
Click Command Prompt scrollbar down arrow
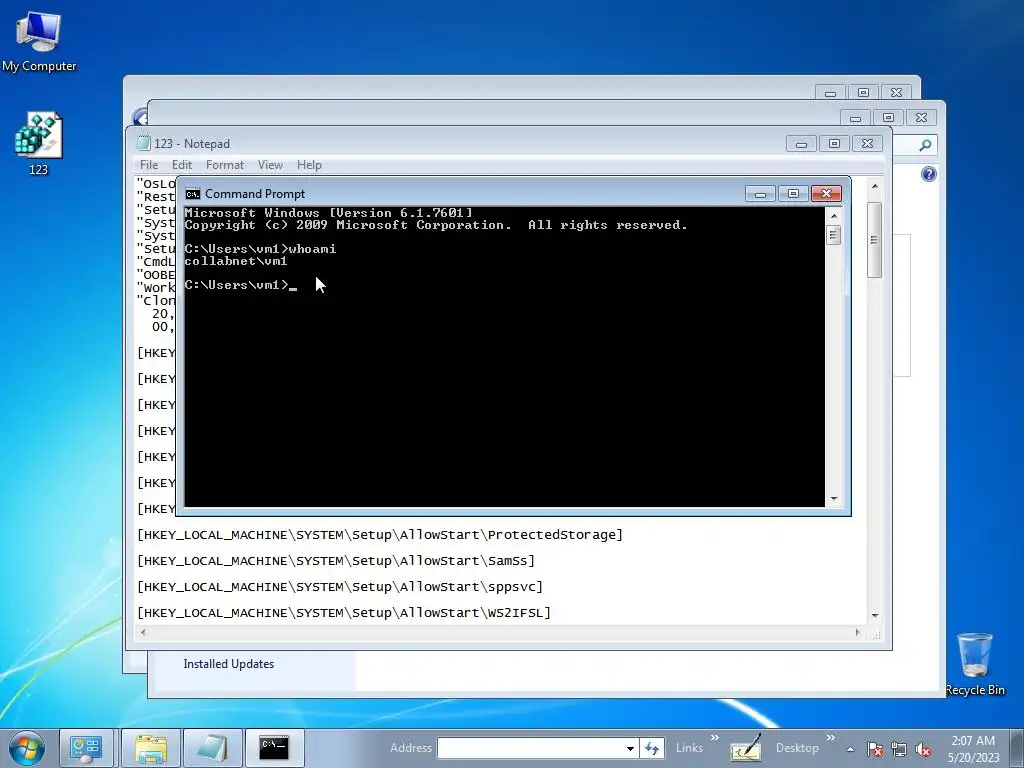[833, 500]
